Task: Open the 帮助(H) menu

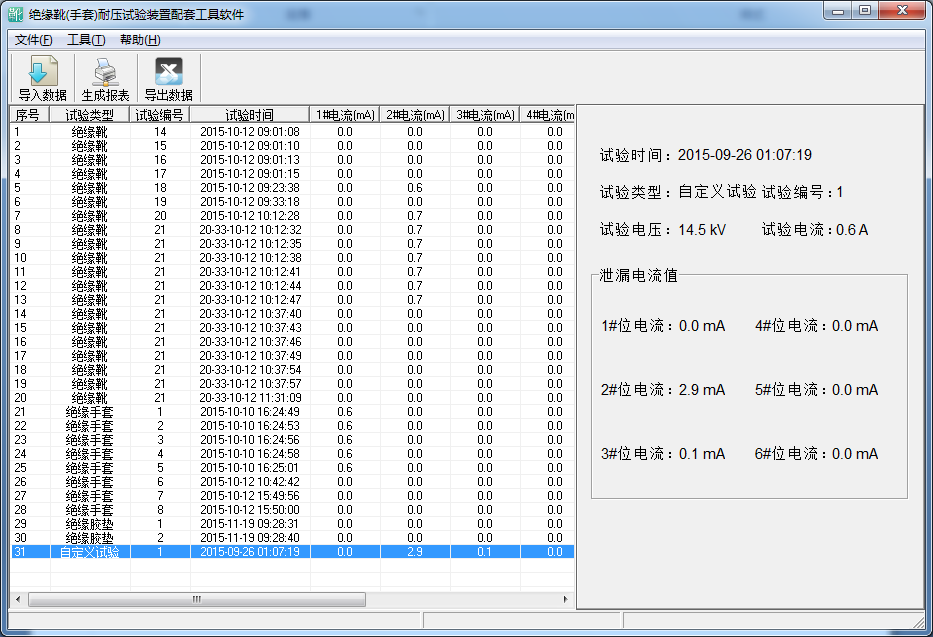Action: [140, 40]
